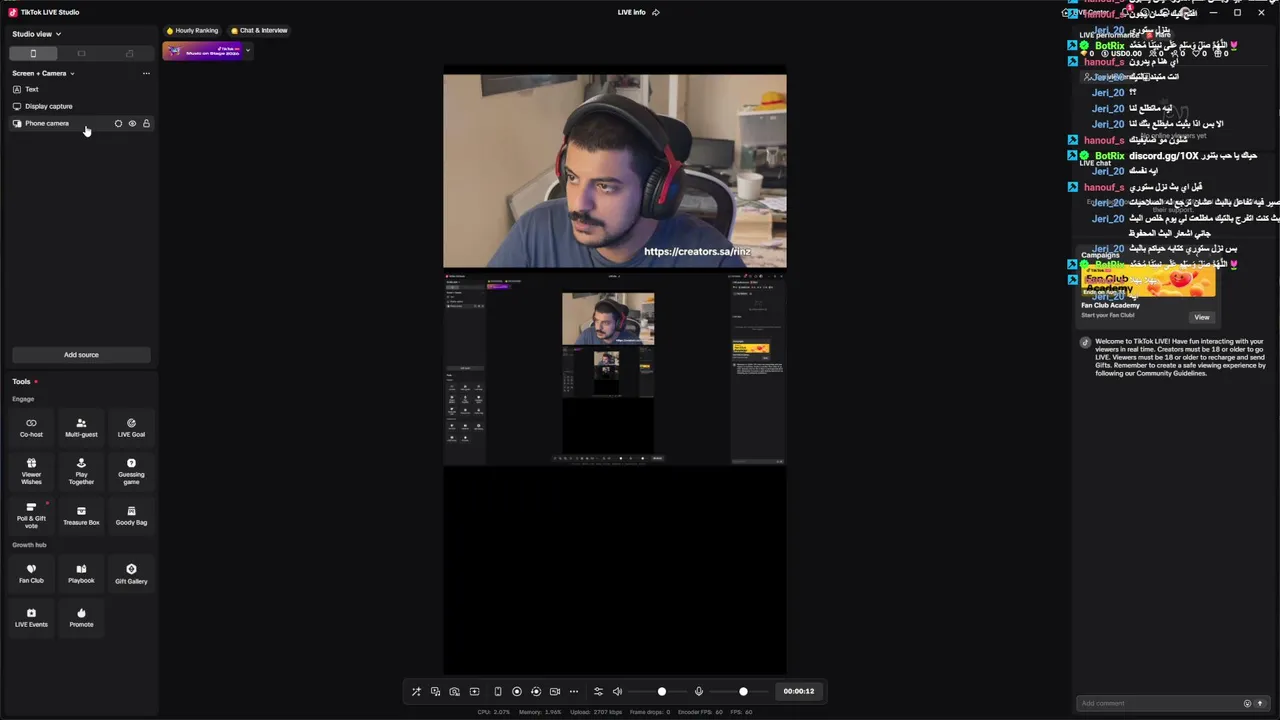Open scene more options menu
The width and height of the screenshot is (1280, 720).
pos(146,73)
